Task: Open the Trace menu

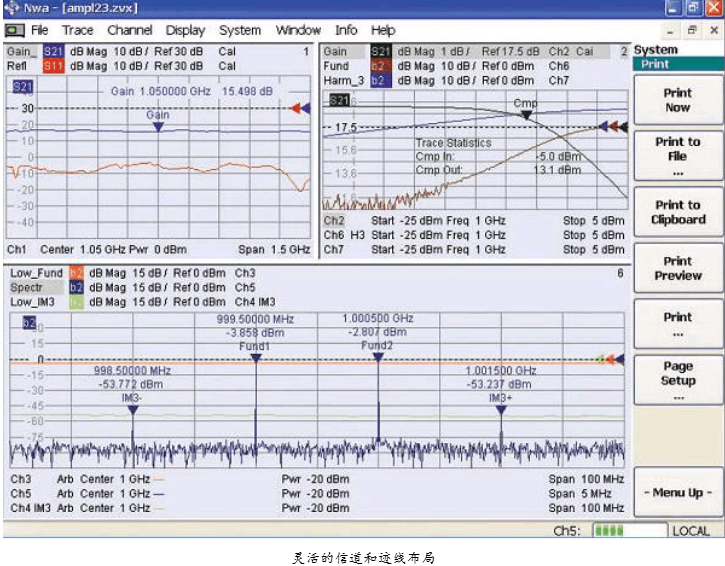Action: click(77, 30)
